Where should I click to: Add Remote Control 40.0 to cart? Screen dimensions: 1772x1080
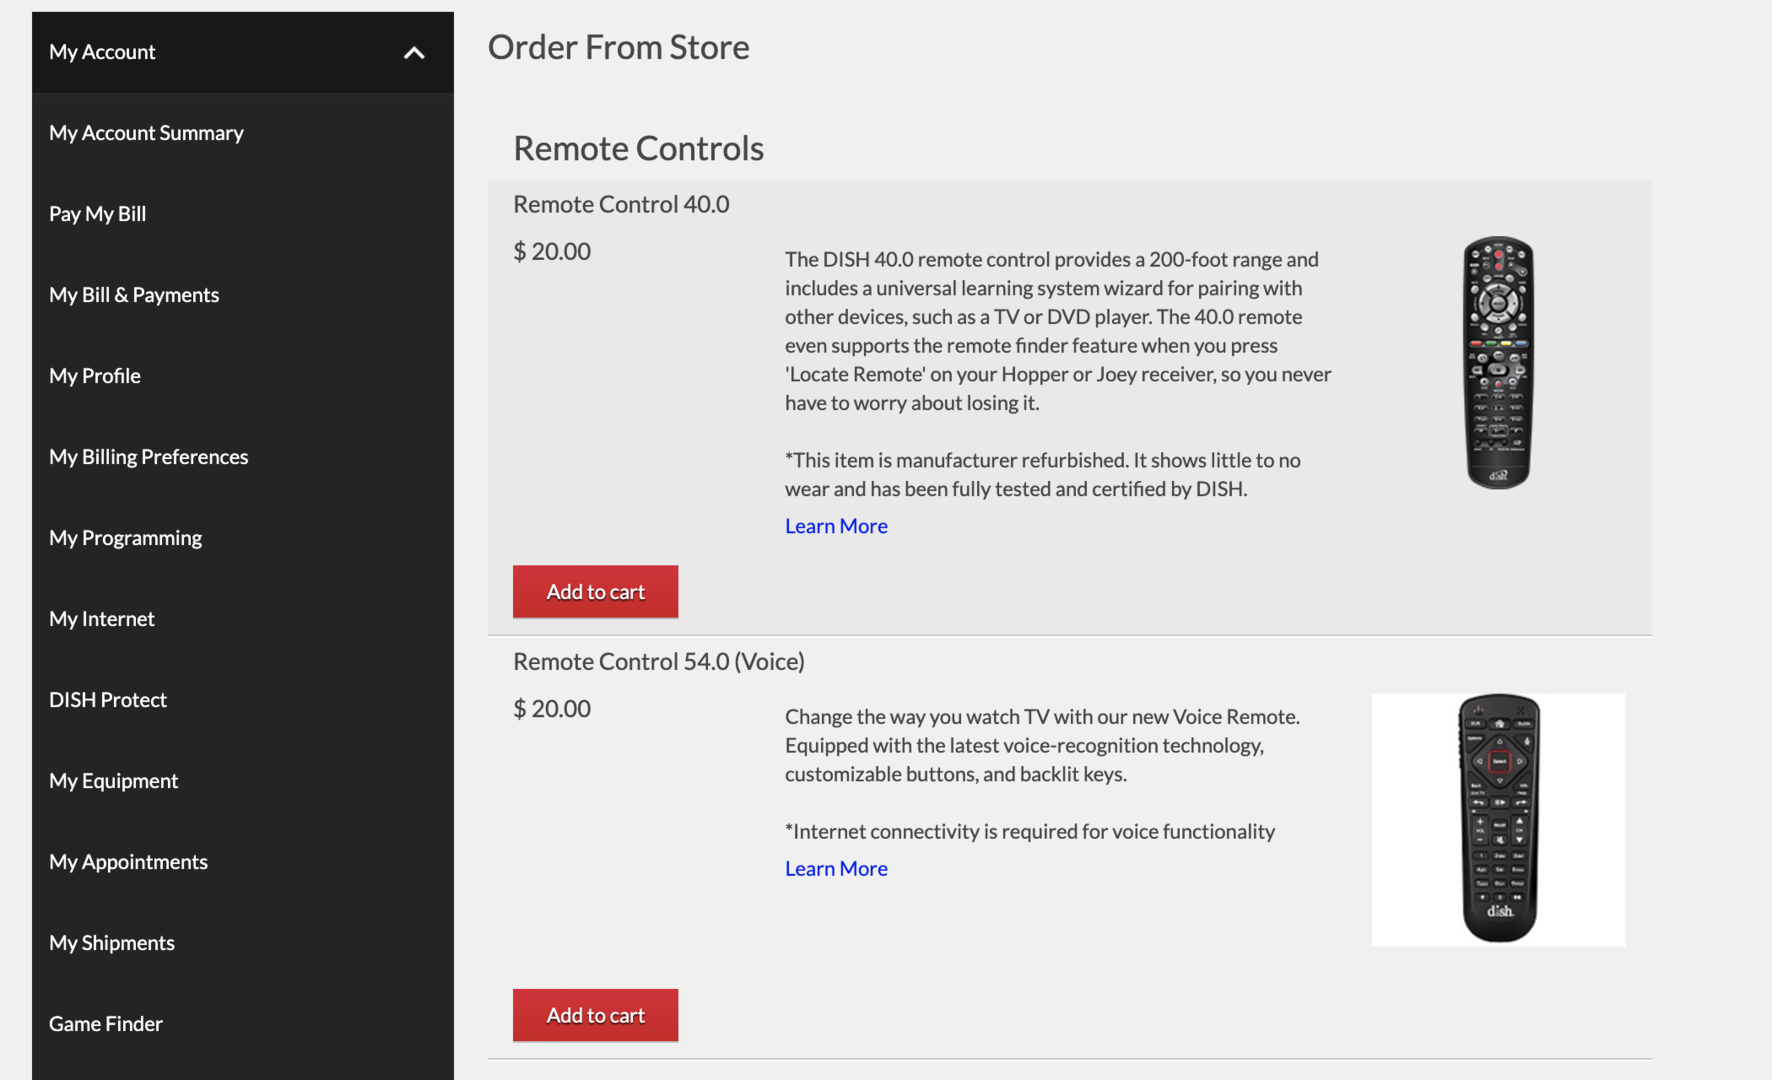[x=596, y=592]
